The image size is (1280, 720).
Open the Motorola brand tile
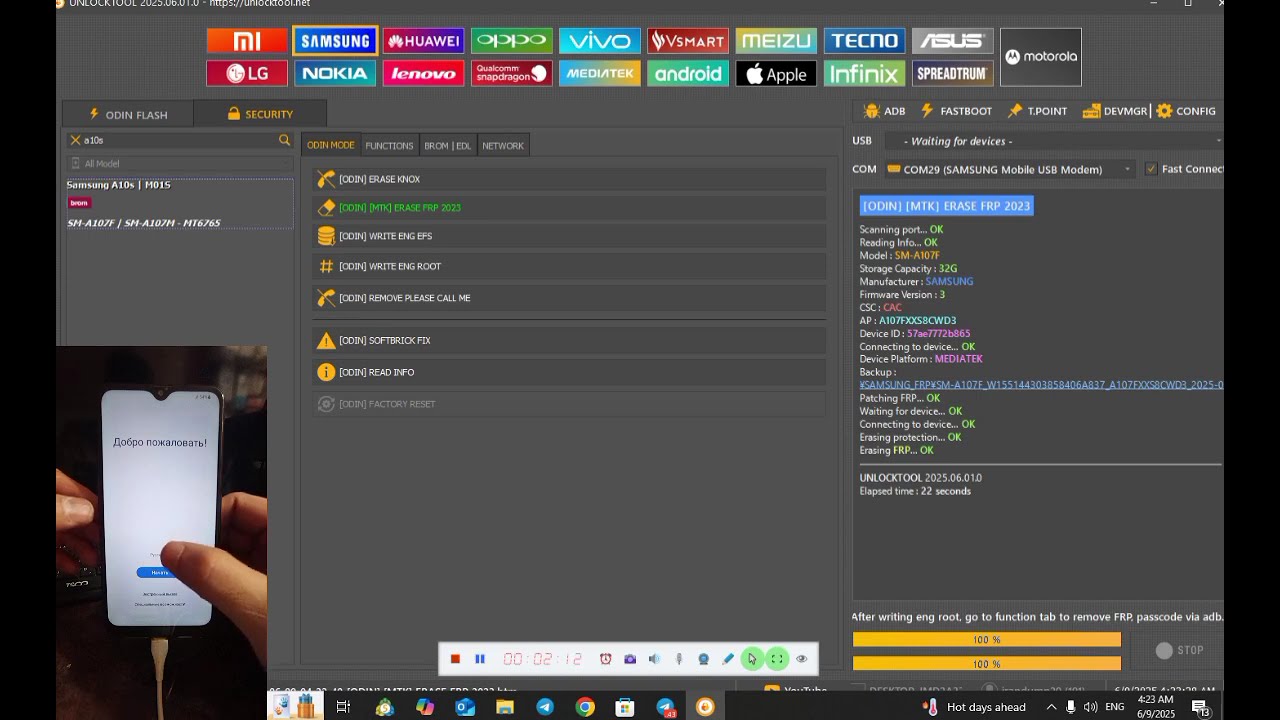coord(1041,57)
